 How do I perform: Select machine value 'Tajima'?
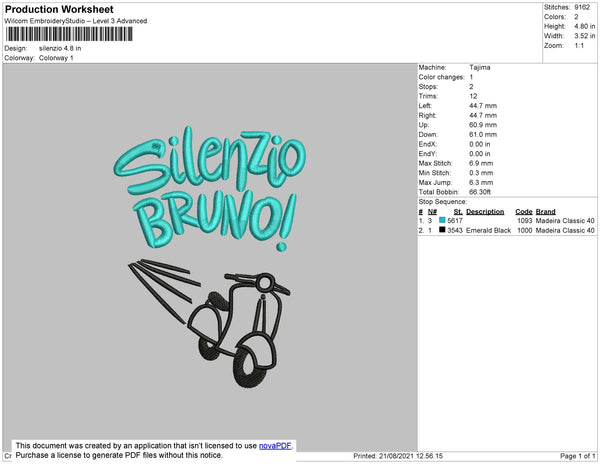pyautogui.click(x=480, y=67)
